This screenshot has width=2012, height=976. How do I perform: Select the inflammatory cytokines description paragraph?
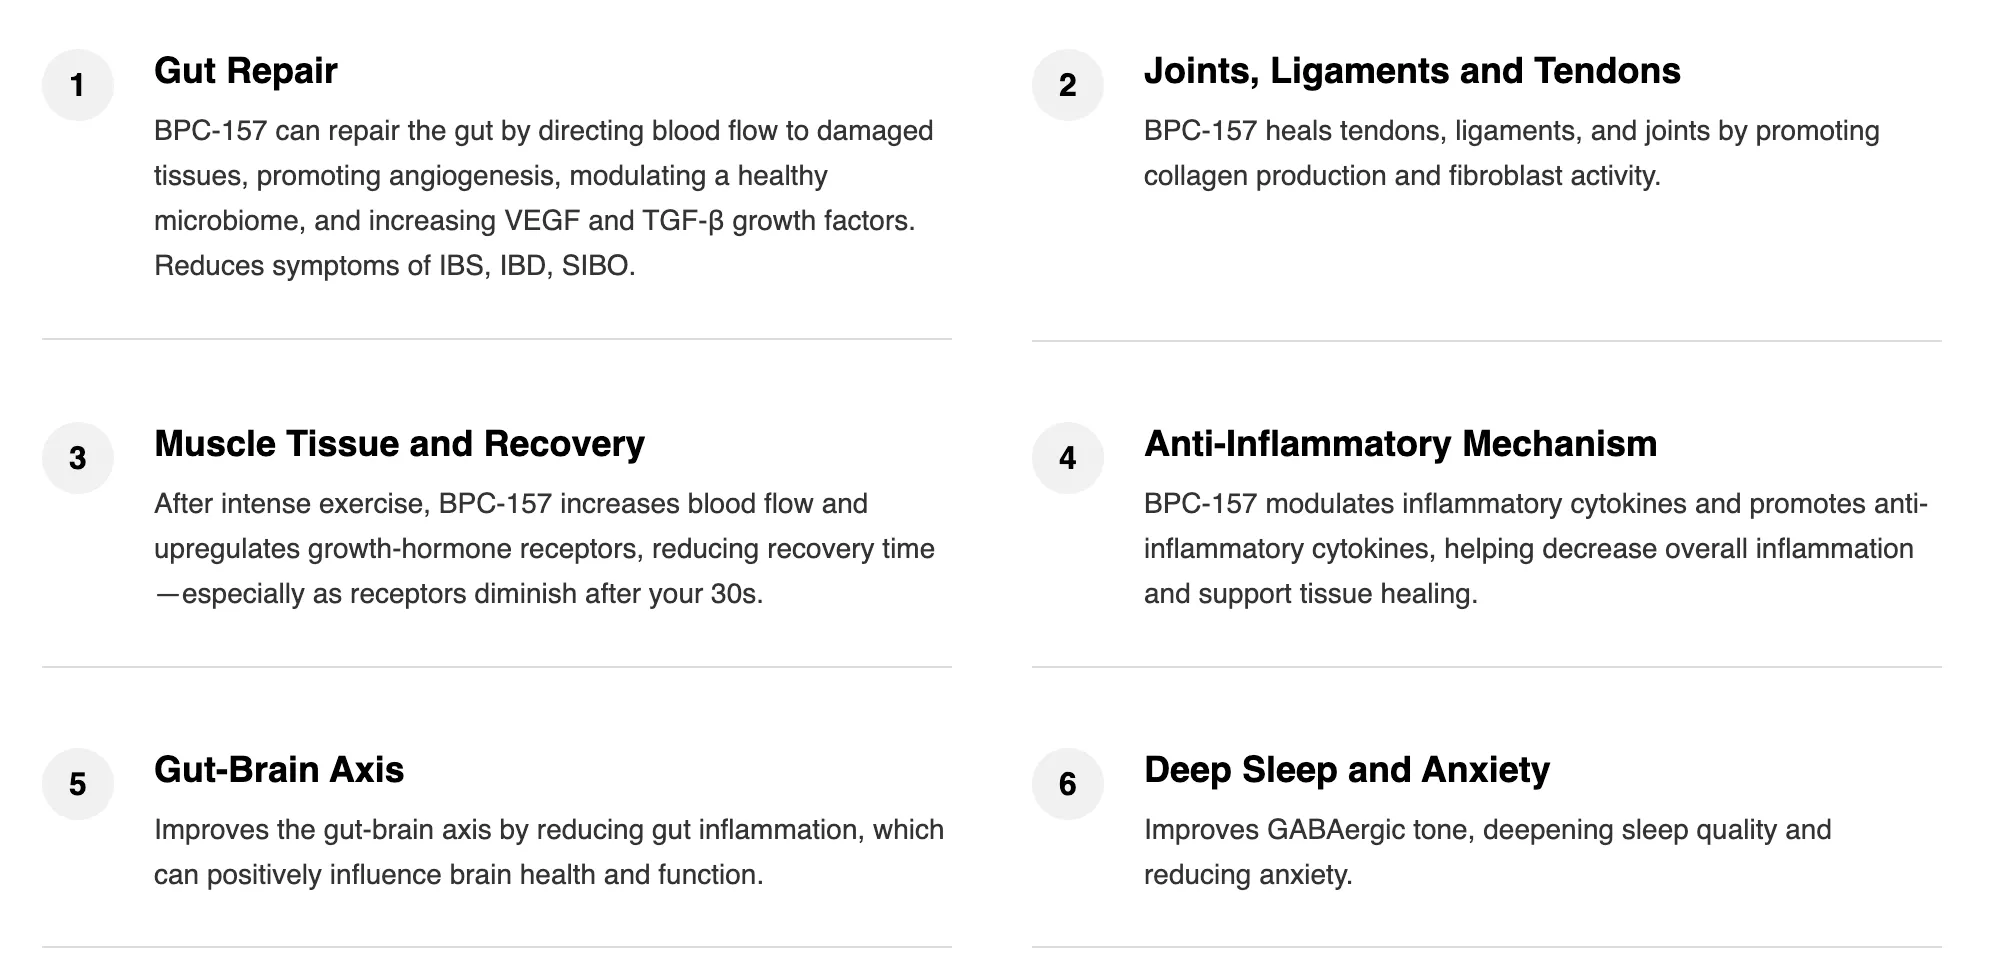pyautogui.click(x=1534, y=549)
